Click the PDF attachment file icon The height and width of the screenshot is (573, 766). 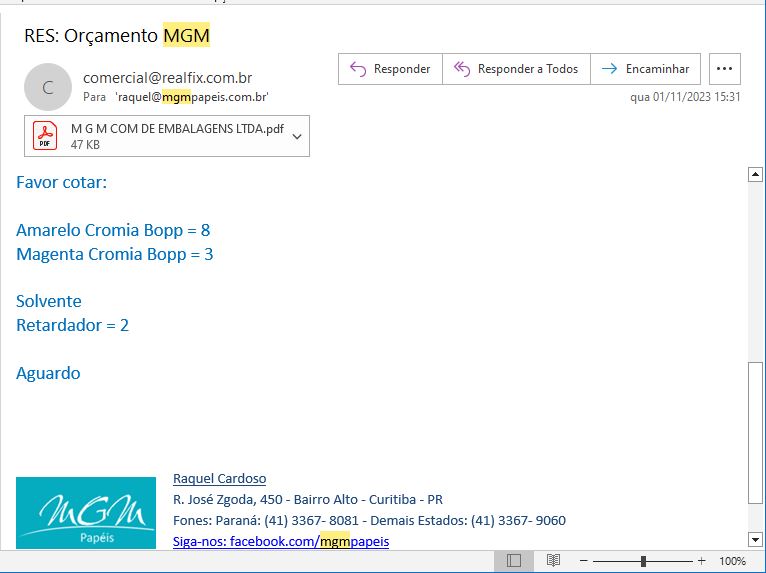coord(46,136)
